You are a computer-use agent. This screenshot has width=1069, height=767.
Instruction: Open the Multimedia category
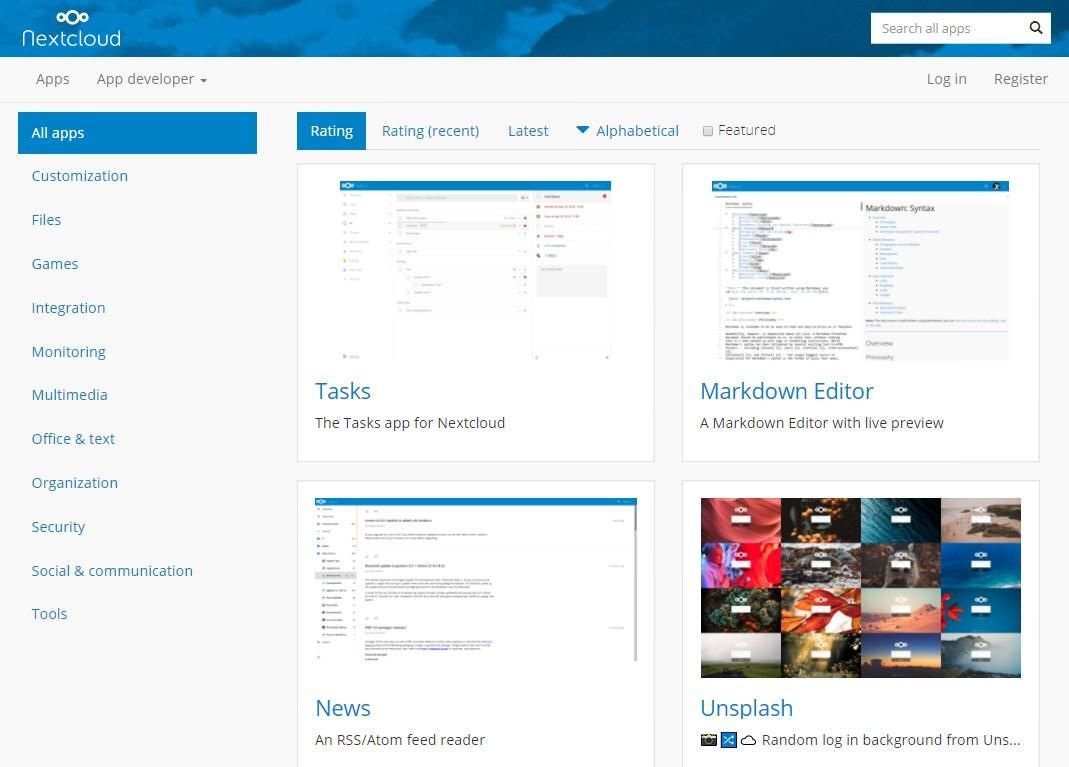tap(70, 395)
